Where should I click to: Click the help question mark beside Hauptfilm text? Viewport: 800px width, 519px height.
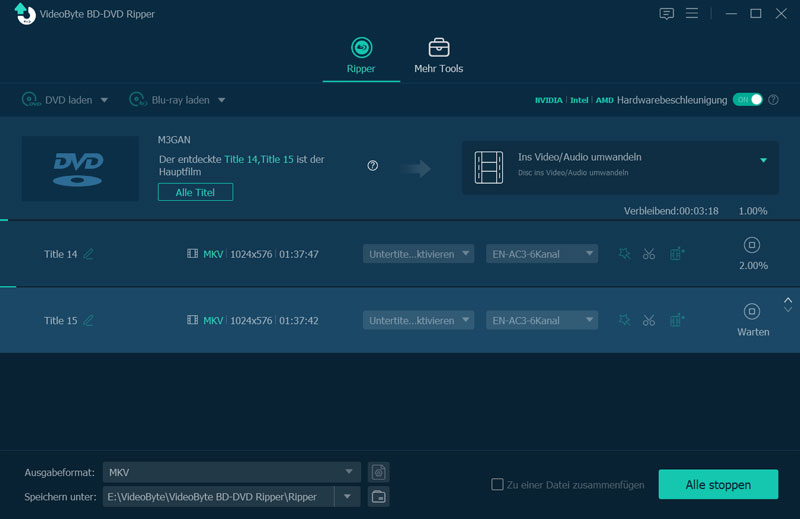373,166
